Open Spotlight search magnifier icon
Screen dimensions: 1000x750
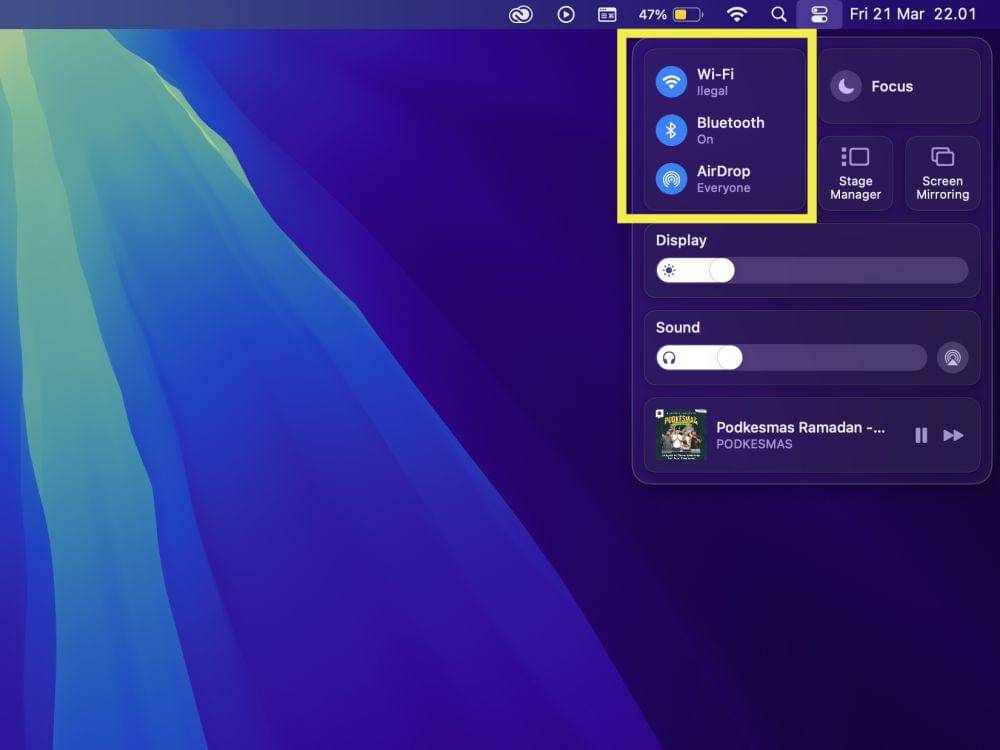coord(779,14)
